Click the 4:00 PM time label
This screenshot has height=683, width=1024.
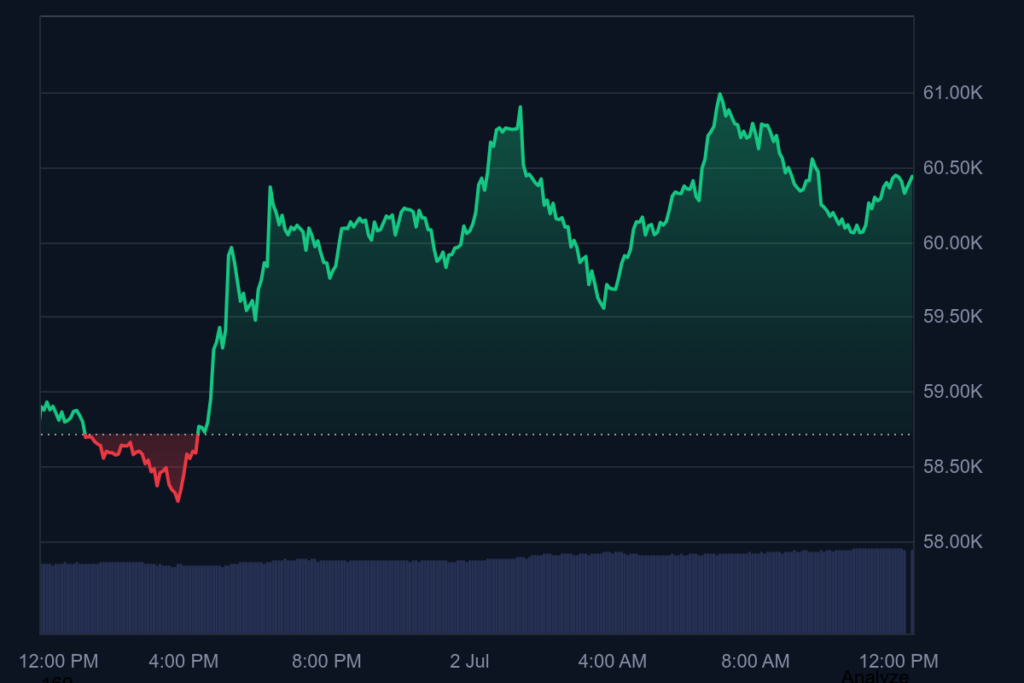pyautogui.click(x=184, y=661)
